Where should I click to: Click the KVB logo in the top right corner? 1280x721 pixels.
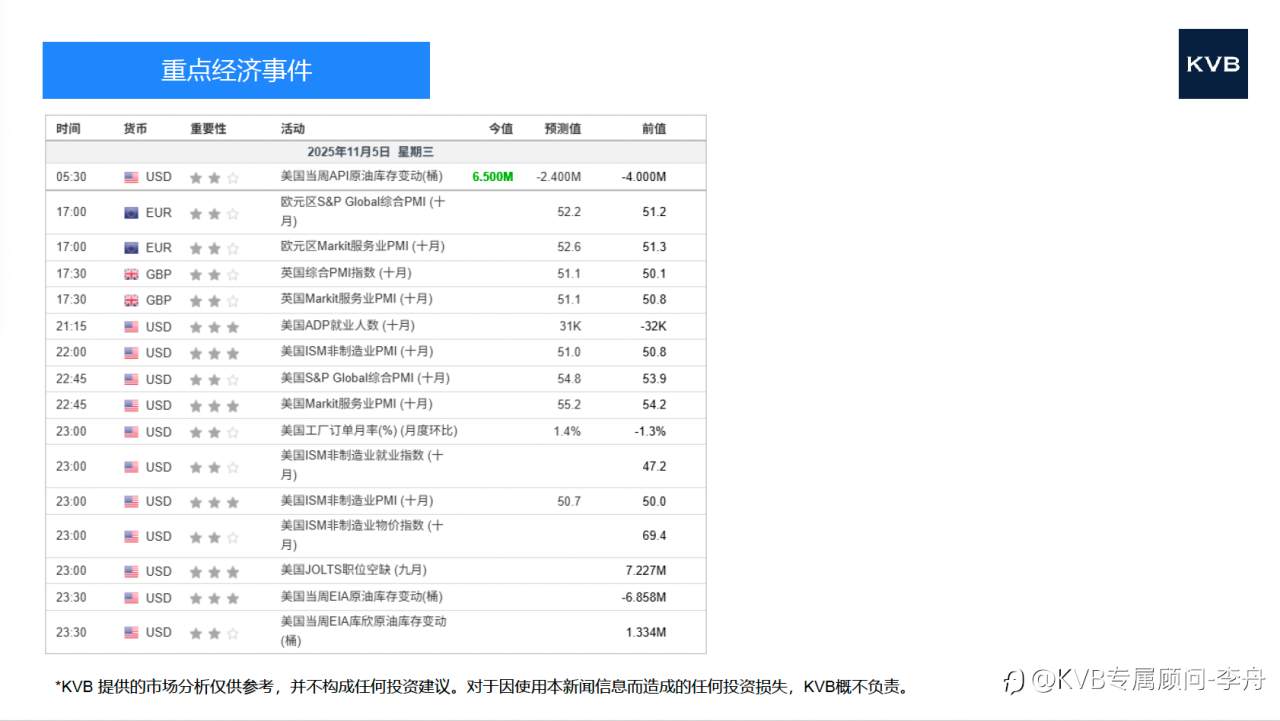coord(1213,64)
